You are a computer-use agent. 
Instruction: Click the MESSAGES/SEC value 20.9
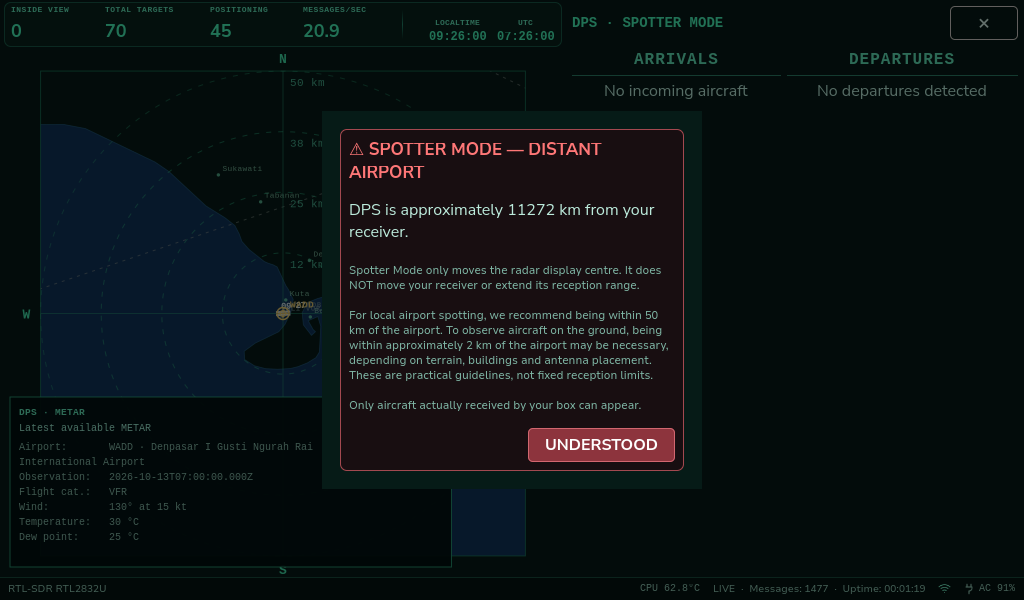click(x=321, y=31)
